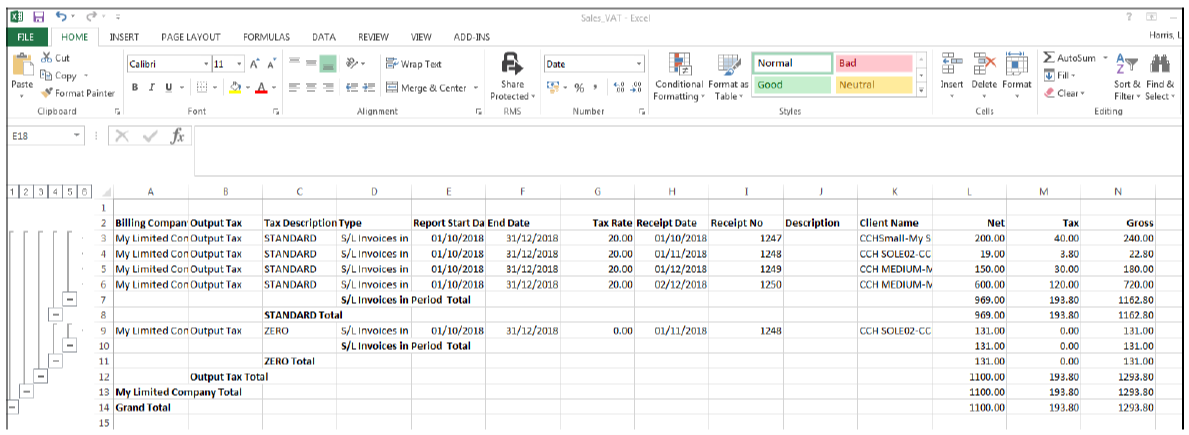Click the Increase Indent icon
The height and width of the screenshot is (435, 1189).
369,88
